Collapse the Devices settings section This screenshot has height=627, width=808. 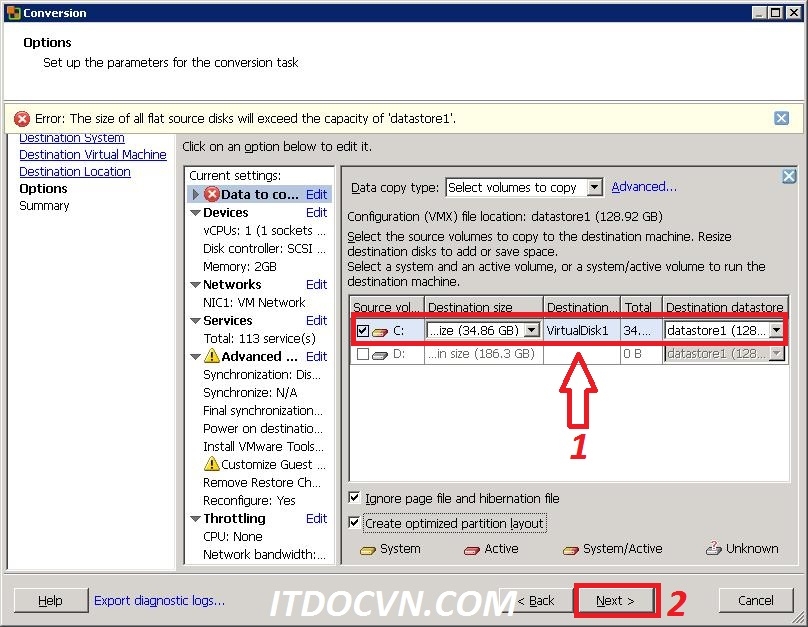click(195, 213)
